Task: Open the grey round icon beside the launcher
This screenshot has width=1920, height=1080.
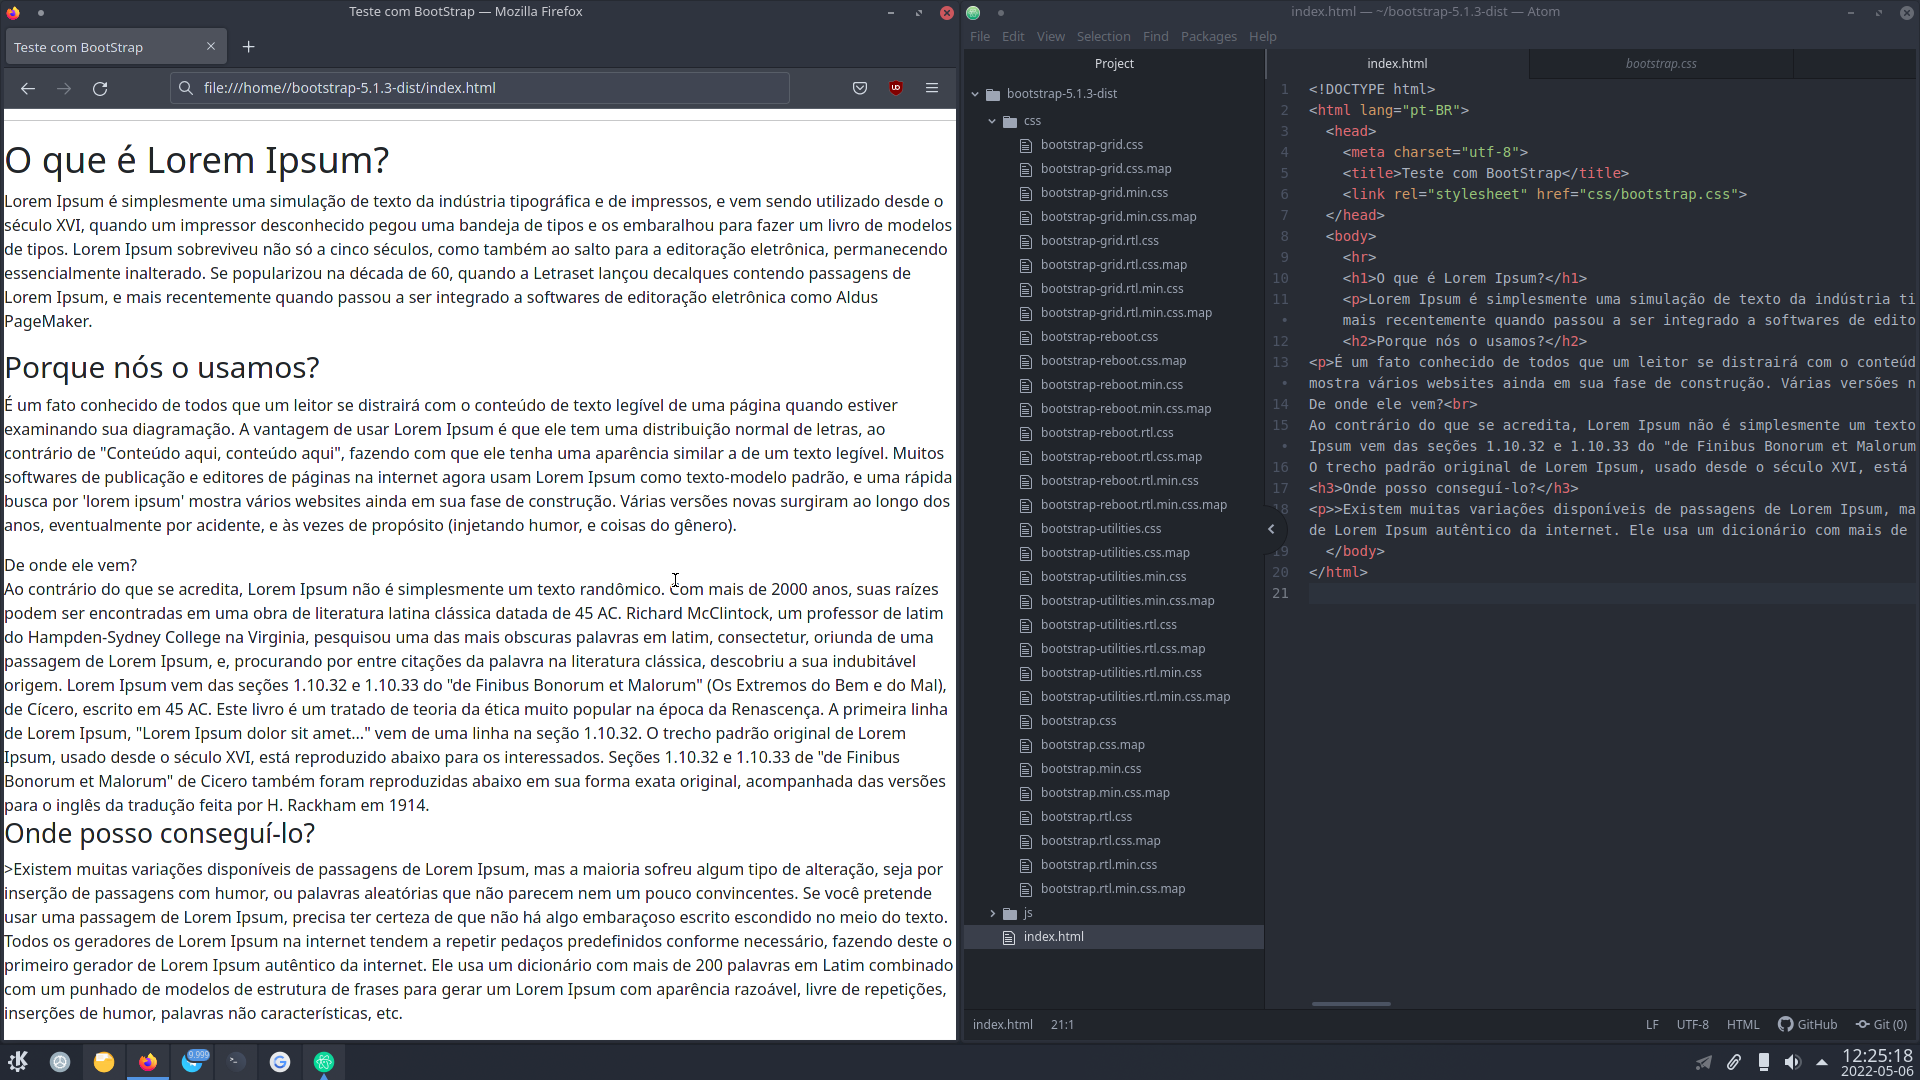Action: [60, 1062]
